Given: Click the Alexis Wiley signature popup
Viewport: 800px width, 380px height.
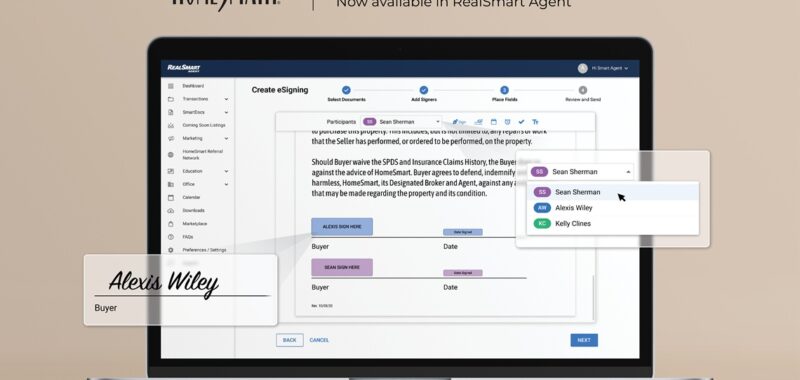Looking at the screenshot, I should [x=181, y=290].
